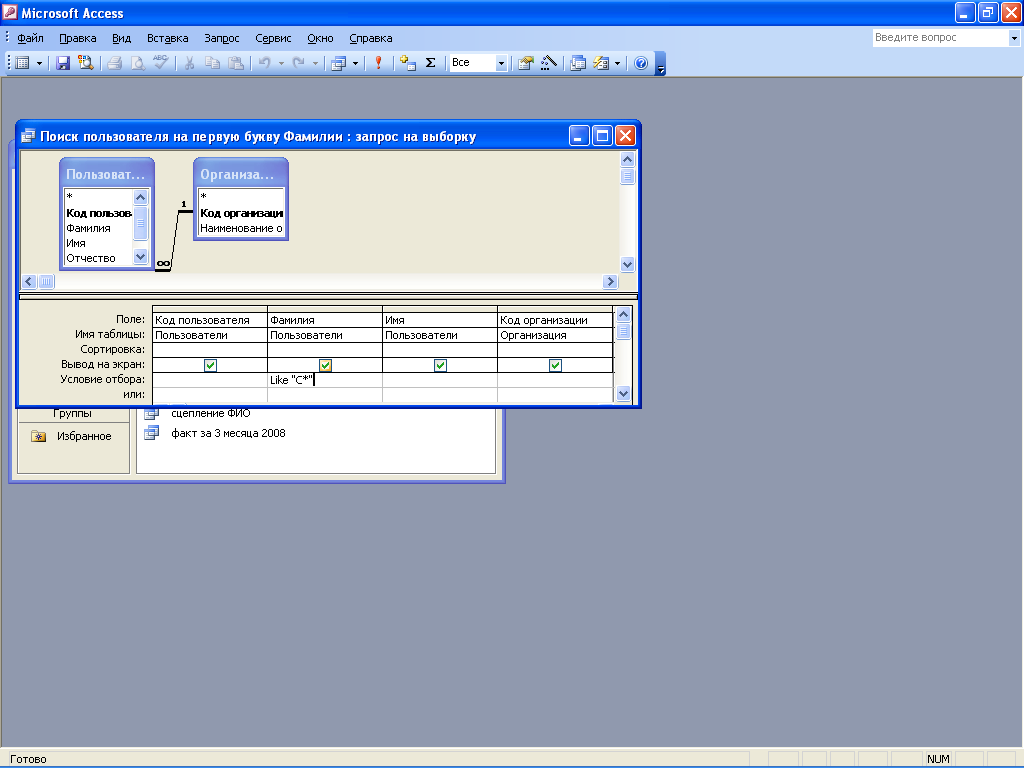1024x768 pixels.
Task: Open Microsoft Access Help question icon
Action: 641,63
